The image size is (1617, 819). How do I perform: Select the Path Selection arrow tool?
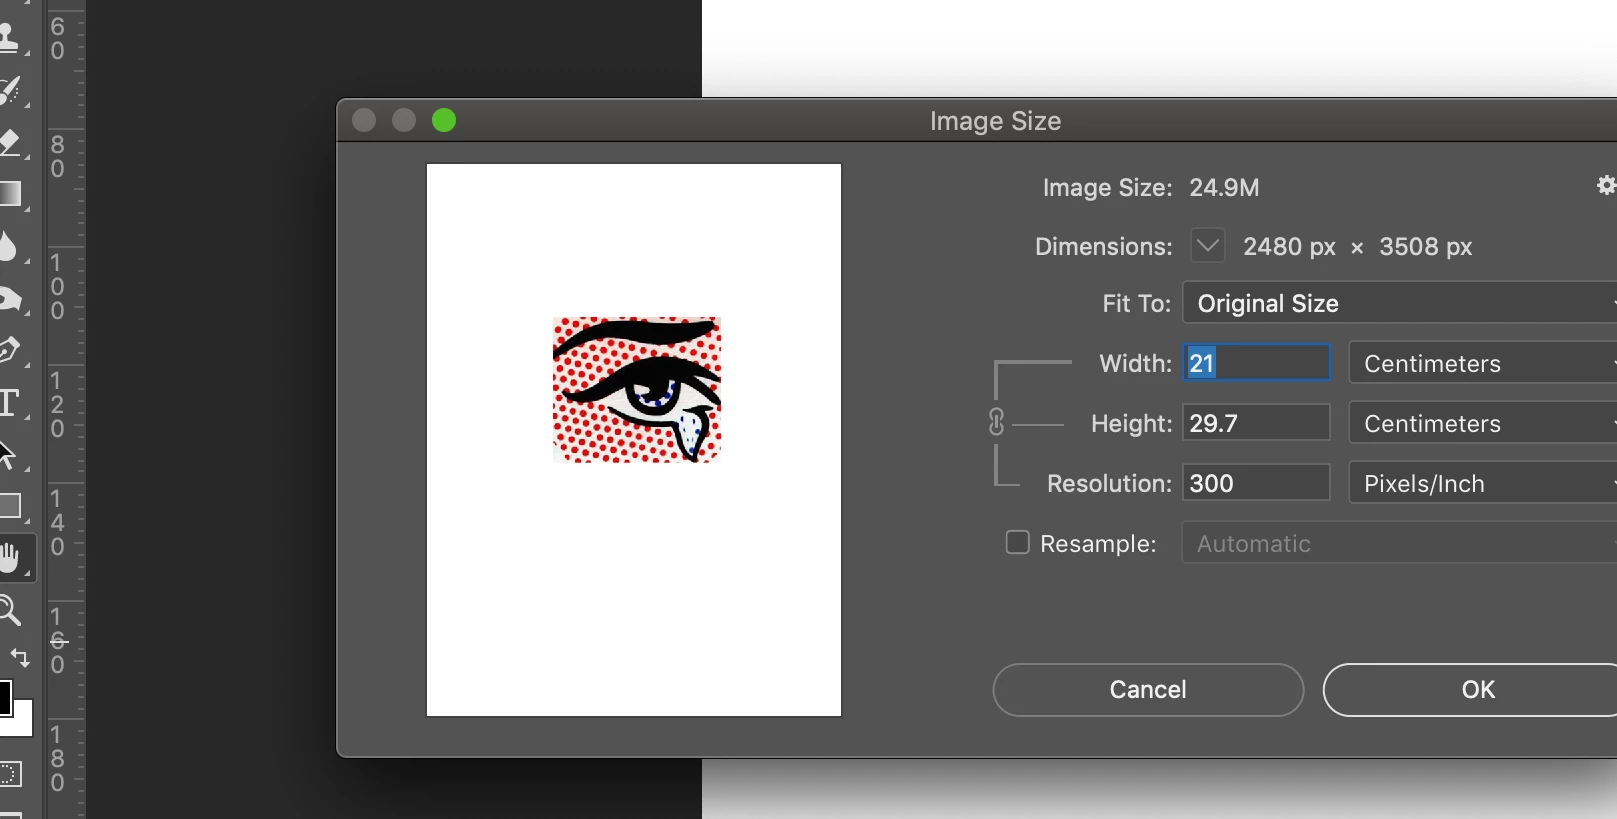pos(7,455)
